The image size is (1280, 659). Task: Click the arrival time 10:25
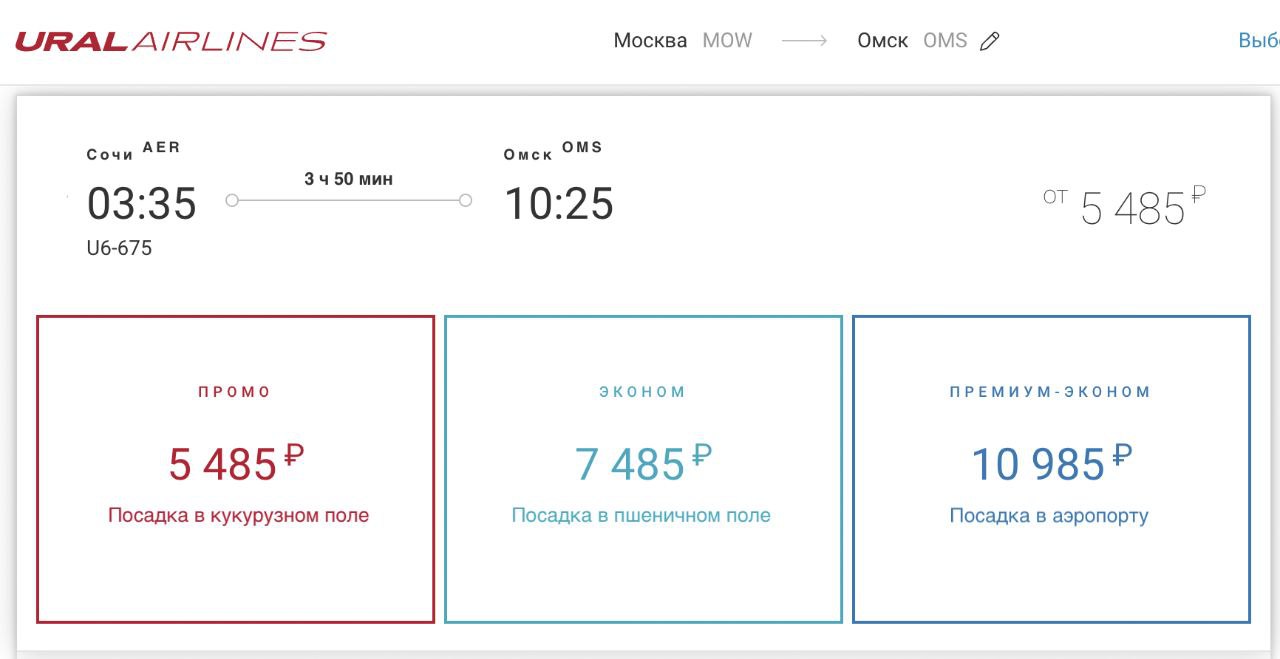click(559, 204)
